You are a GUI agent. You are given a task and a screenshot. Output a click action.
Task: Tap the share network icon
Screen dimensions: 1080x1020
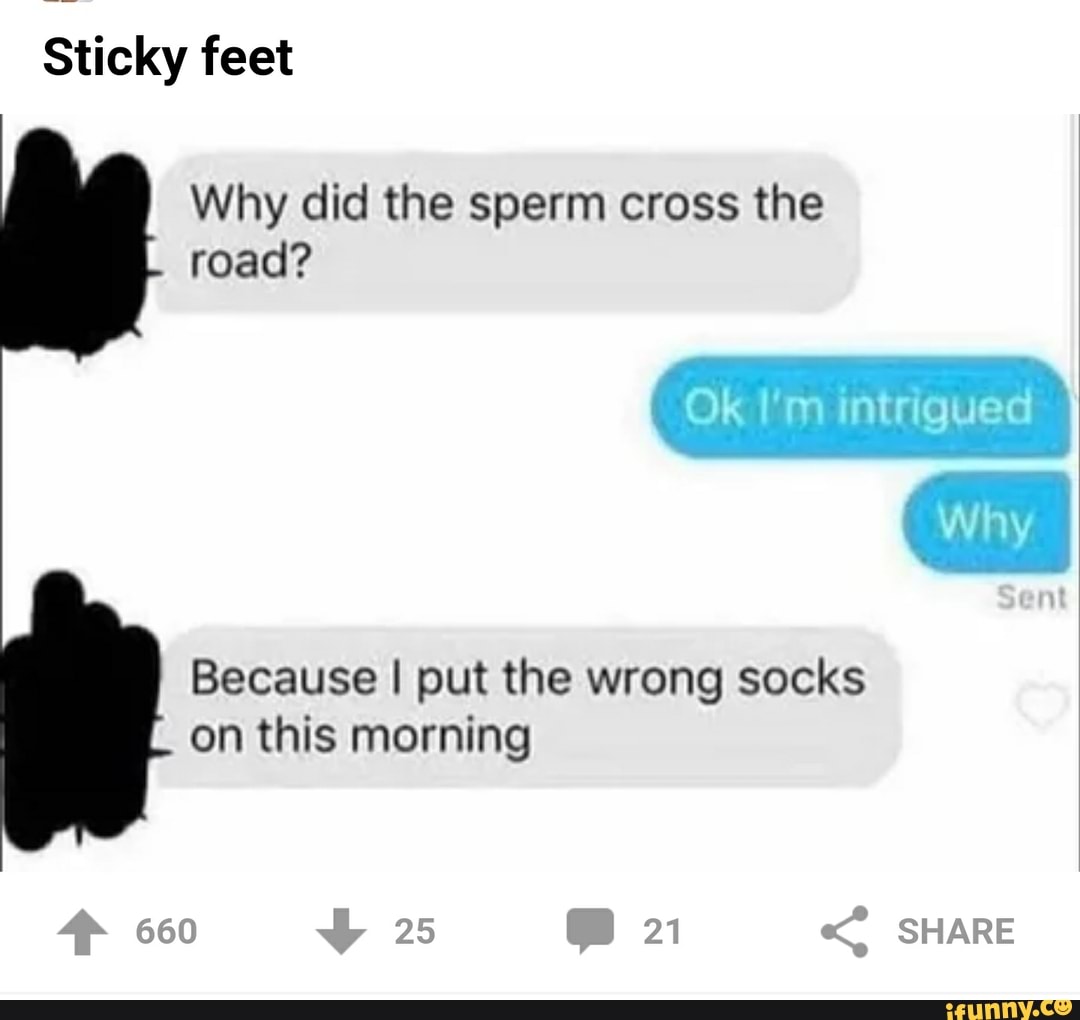pos(844,932)
